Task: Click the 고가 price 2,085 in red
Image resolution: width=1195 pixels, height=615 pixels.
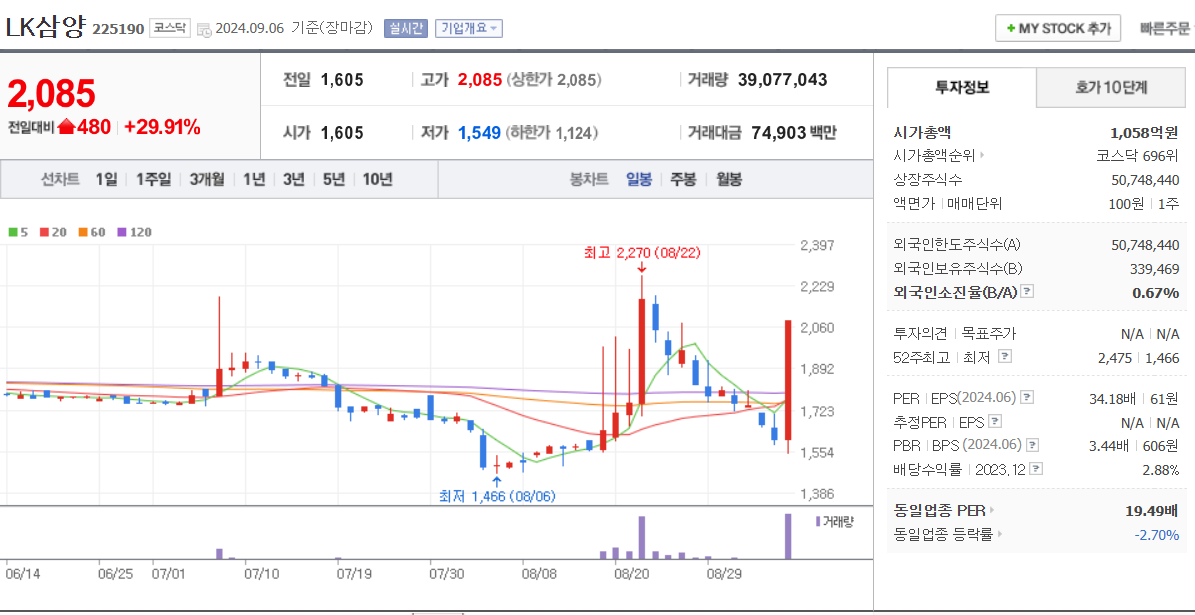Action: pyautogui.click(x=480, y=80)
